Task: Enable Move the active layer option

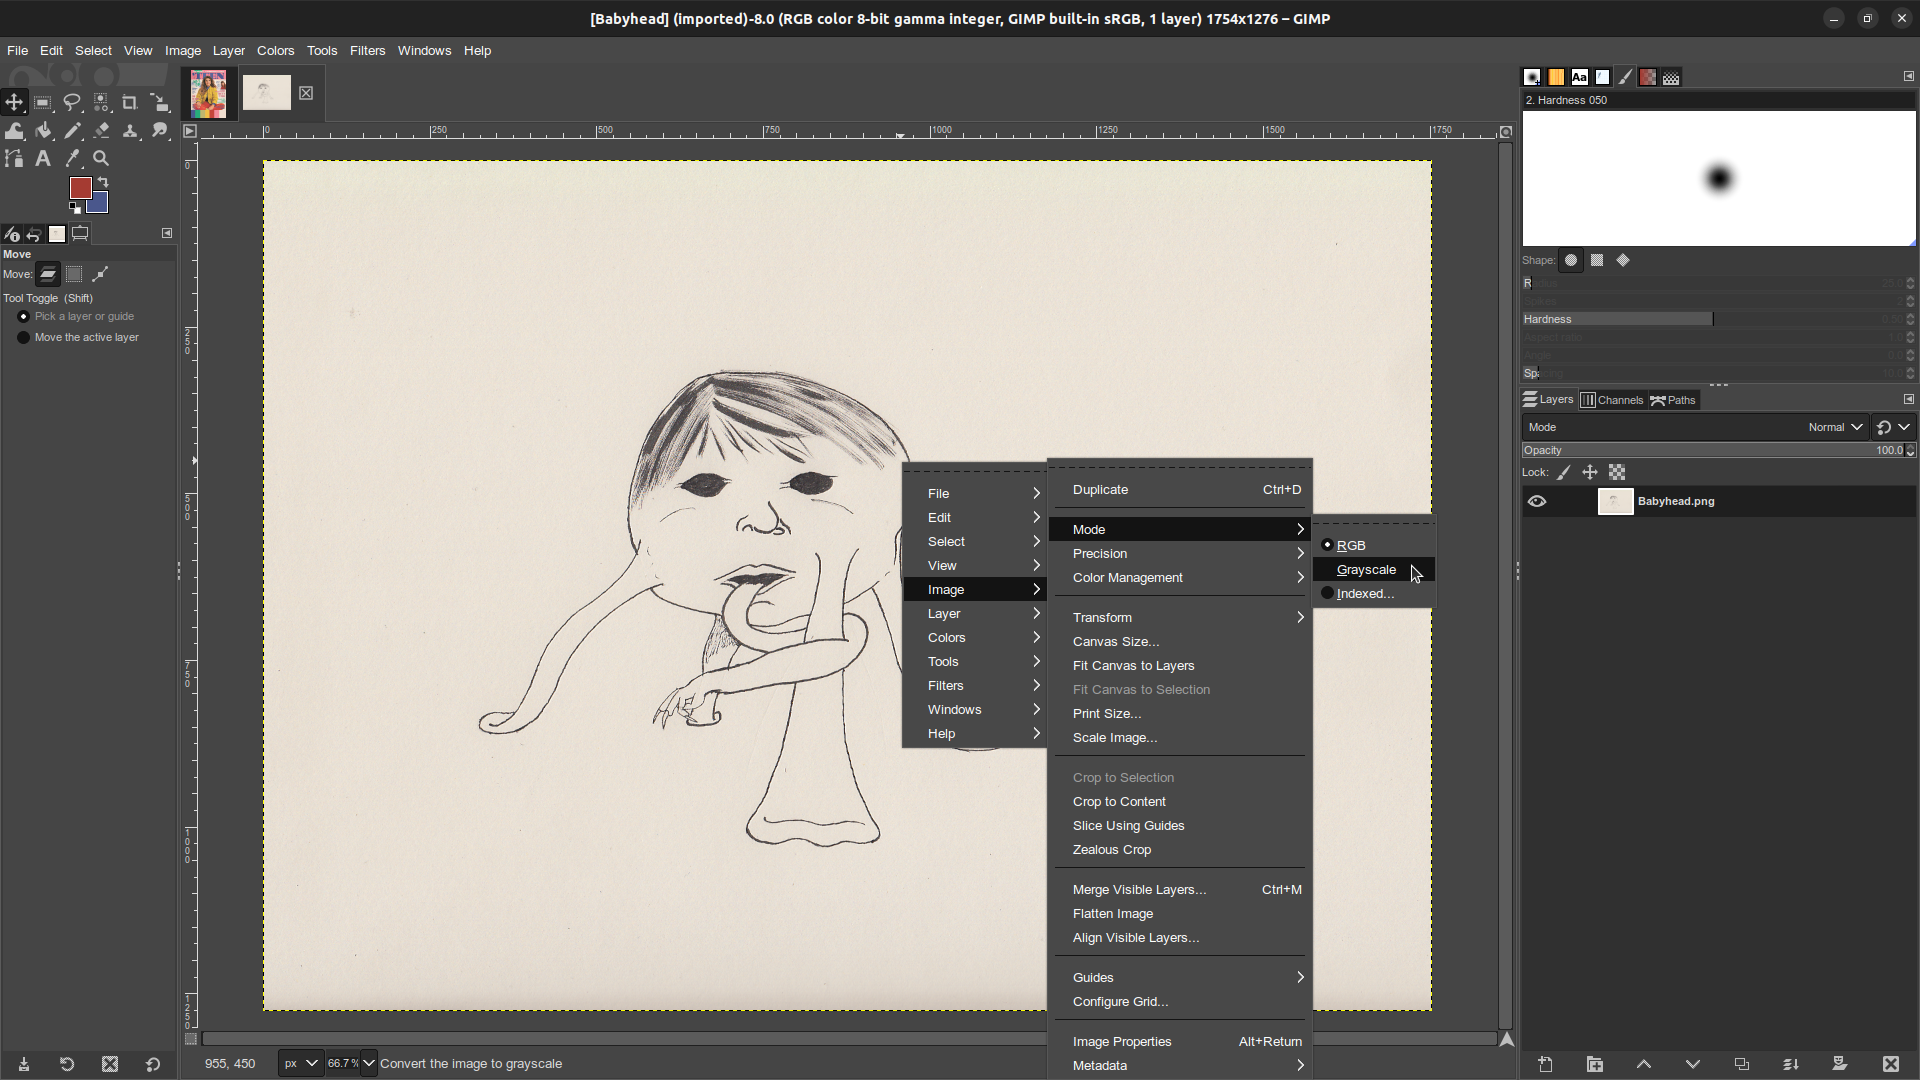Action: coord(24,337)
